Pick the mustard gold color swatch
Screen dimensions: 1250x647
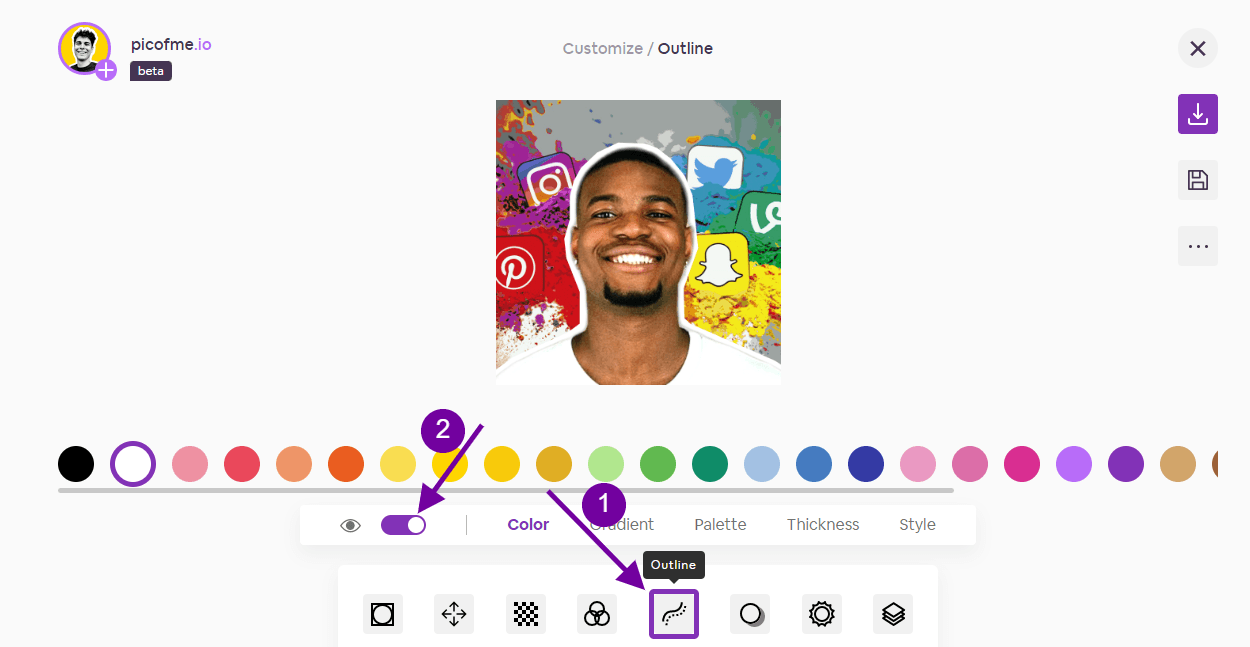554,464
